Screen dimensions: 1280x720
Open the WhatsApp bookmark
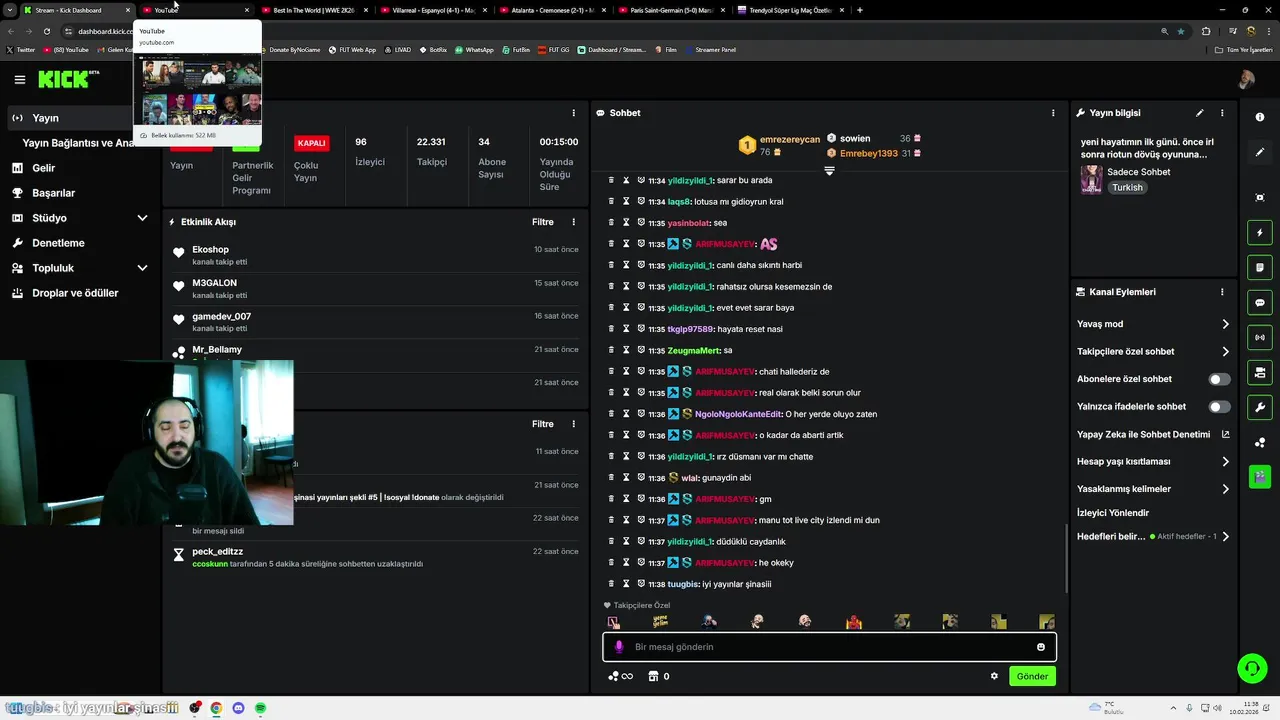(474, 49)
